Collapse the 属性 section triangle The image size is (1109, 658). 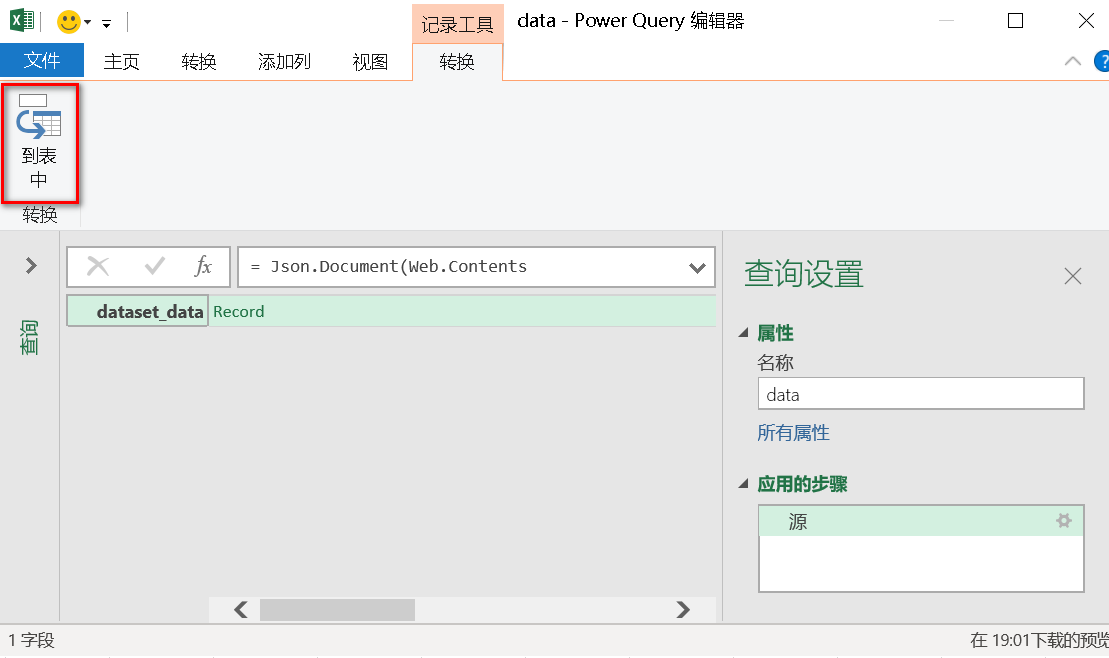743,333
